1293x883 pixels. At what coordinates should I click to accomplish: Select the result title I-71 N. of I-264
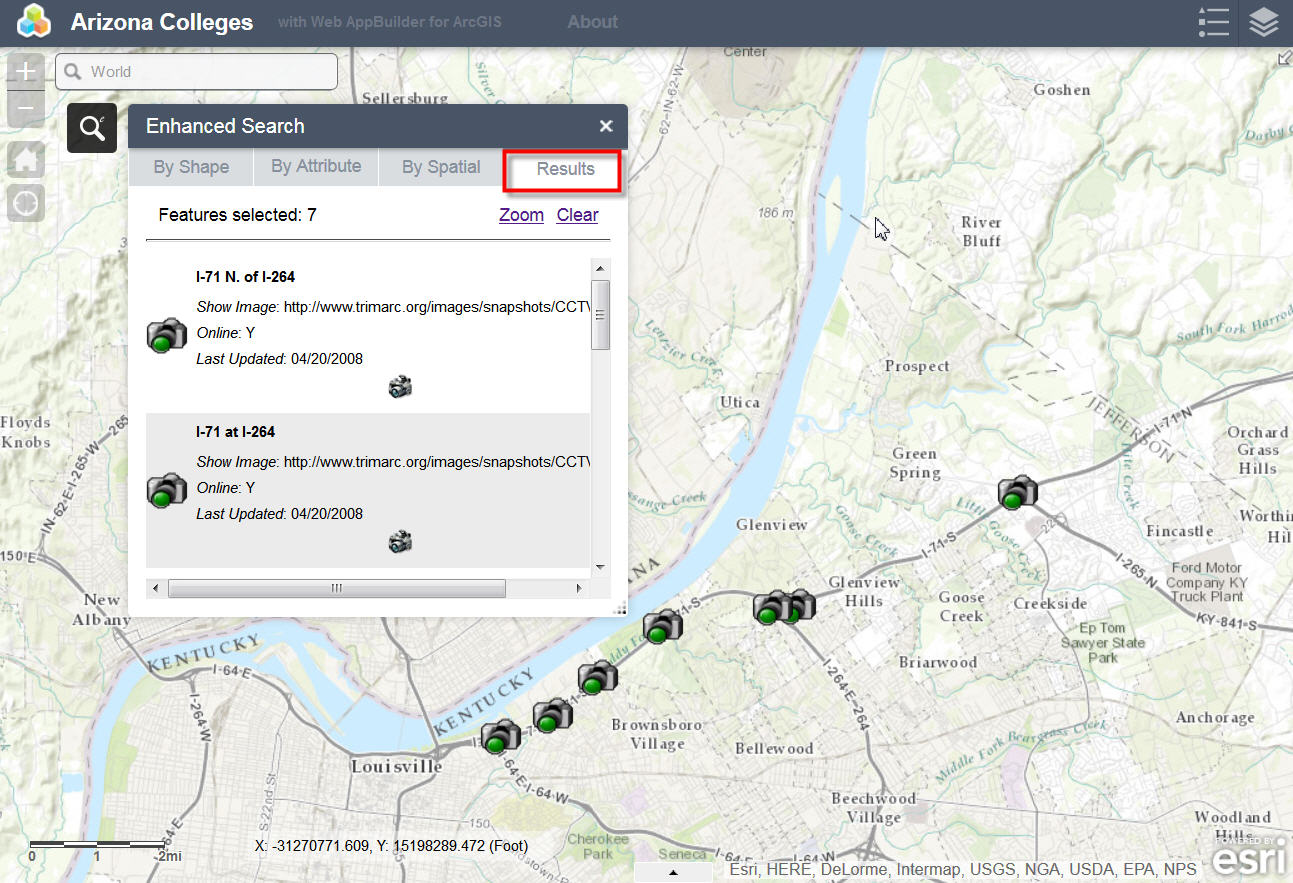[245, 277]
